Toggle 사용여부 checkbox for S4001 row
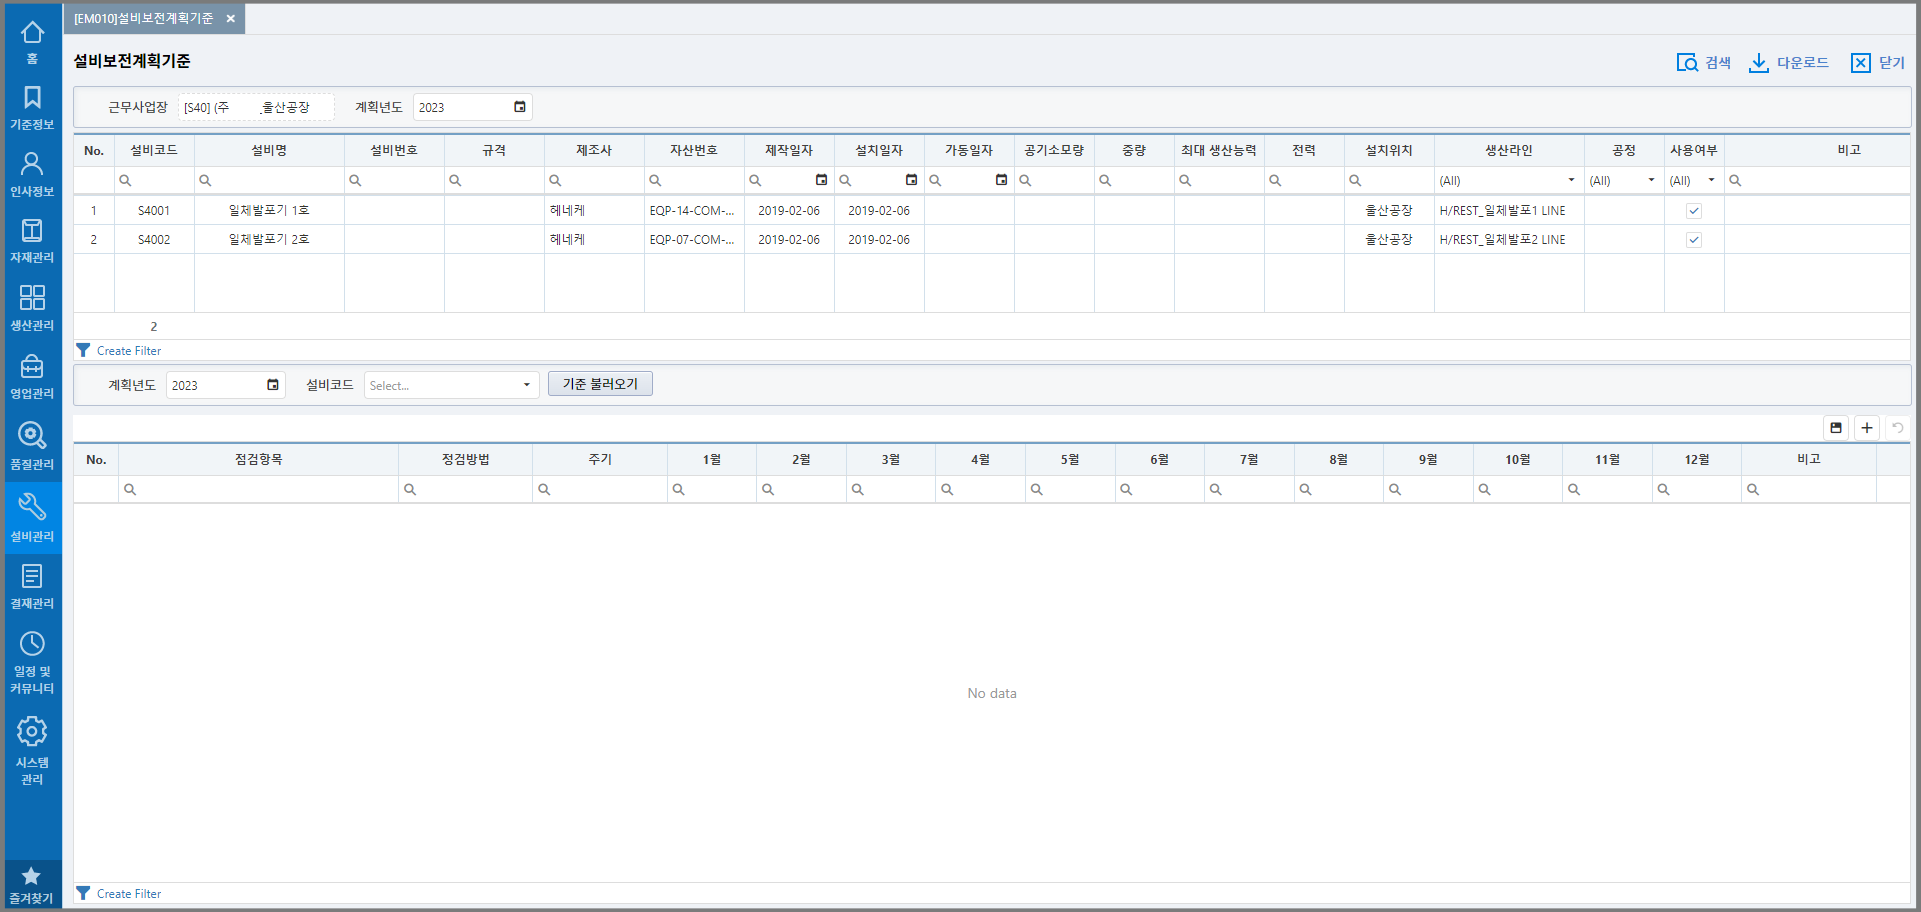 pos(1694,211)
